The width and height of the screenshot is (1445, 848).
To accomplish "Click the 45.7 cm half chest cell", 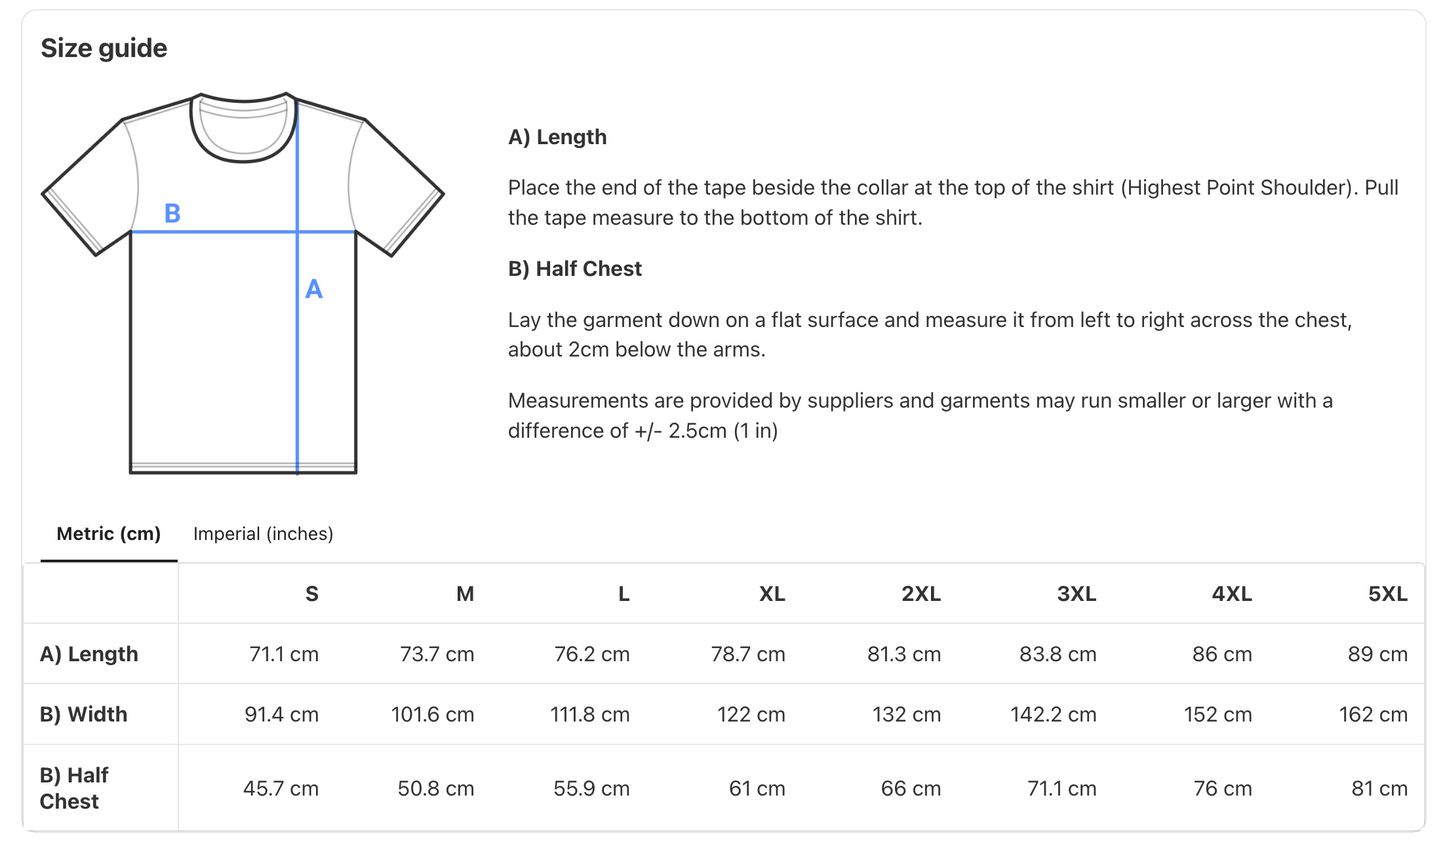I will coord(281,788).
